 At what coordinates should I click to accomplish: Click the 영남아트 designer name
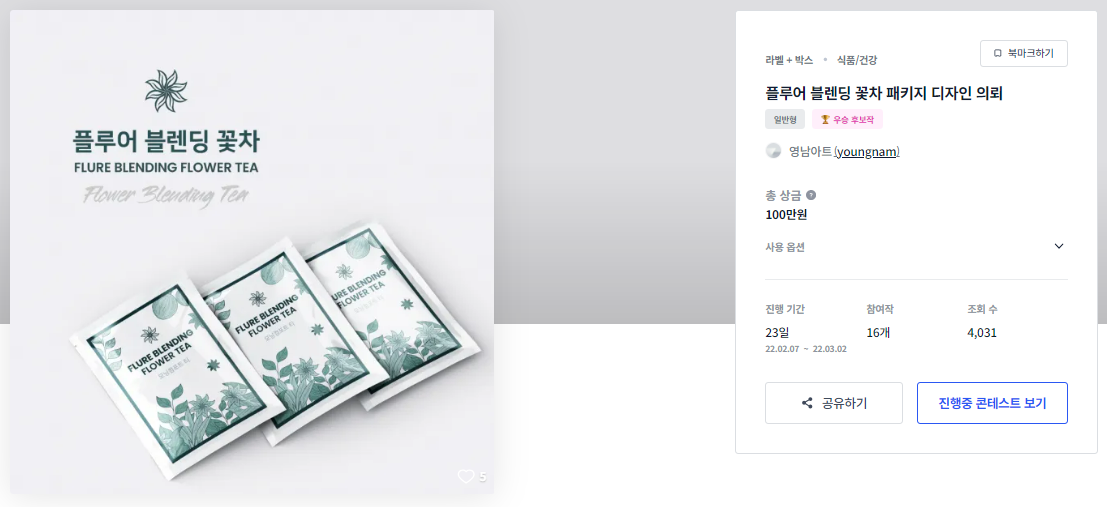tap(810, 152)
